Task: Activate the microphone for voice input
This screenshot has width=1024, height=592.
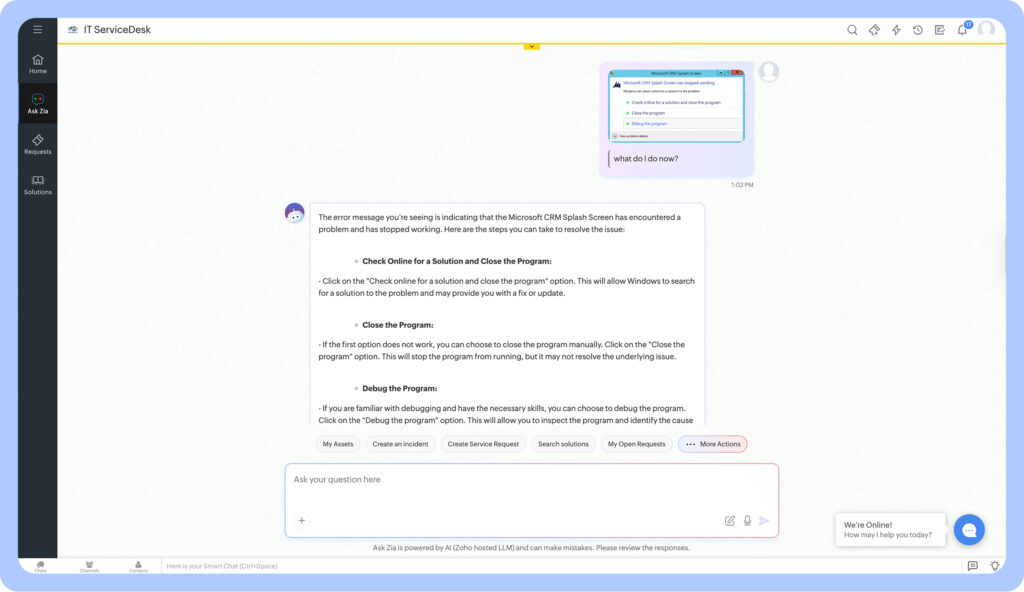Action: [x=746, y=520]
